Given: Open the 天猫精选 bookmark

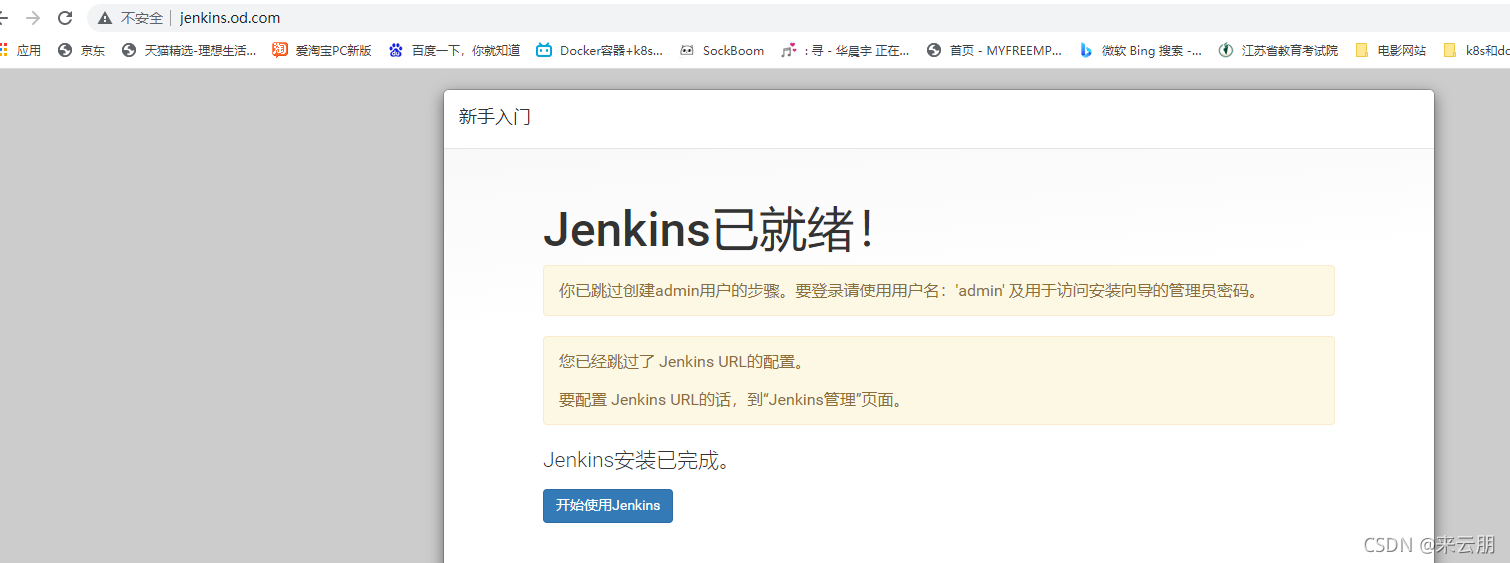Looking at the screenshot, I should 189,50.
